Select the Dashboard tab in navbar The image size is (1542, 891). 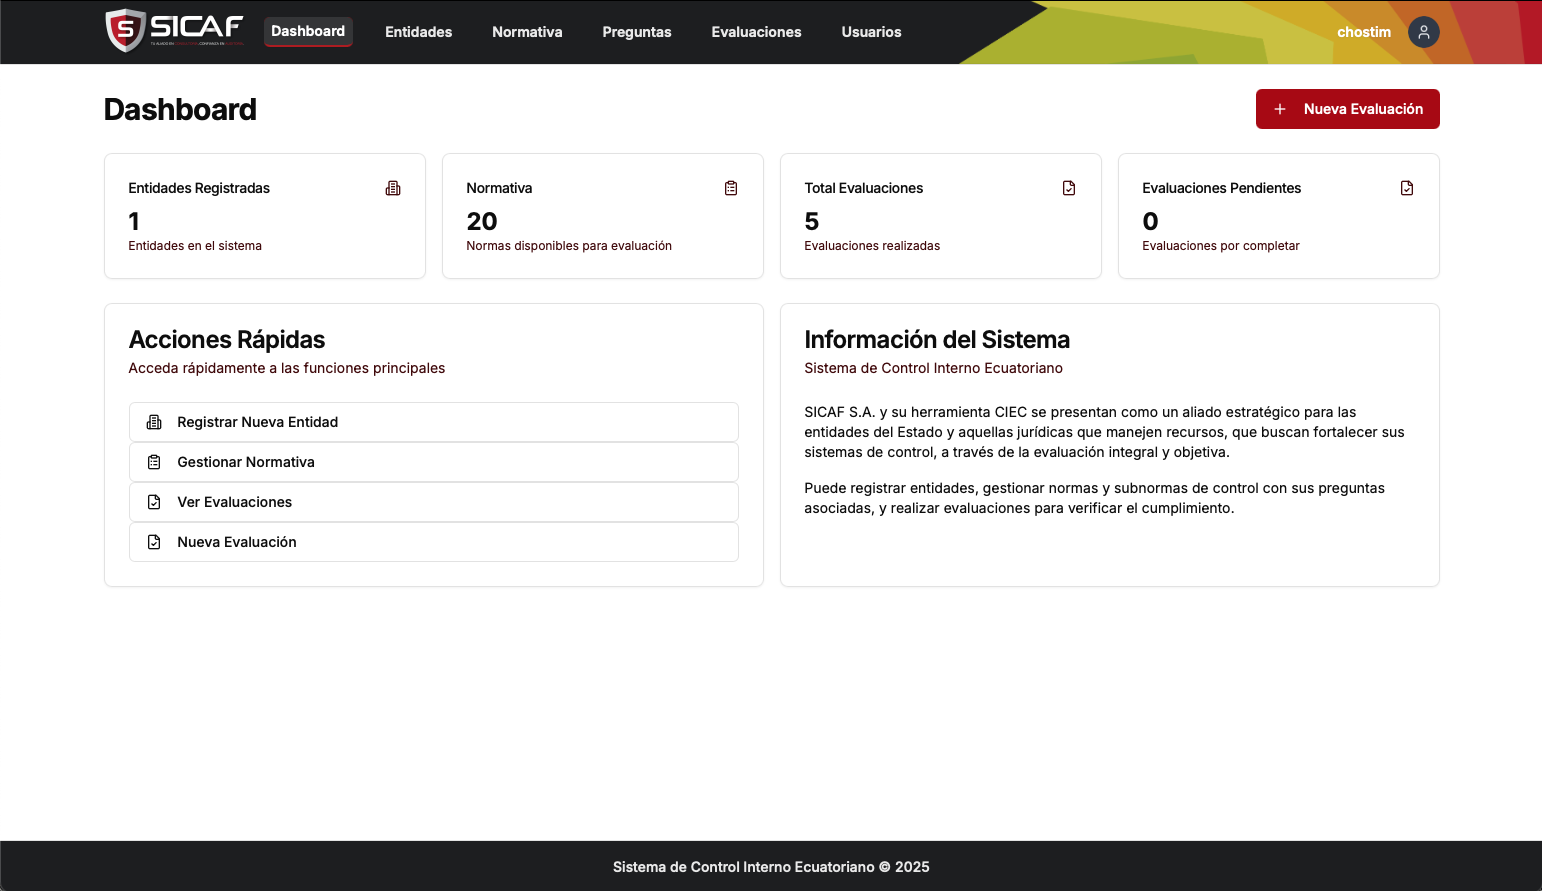[x=308, y=31]
